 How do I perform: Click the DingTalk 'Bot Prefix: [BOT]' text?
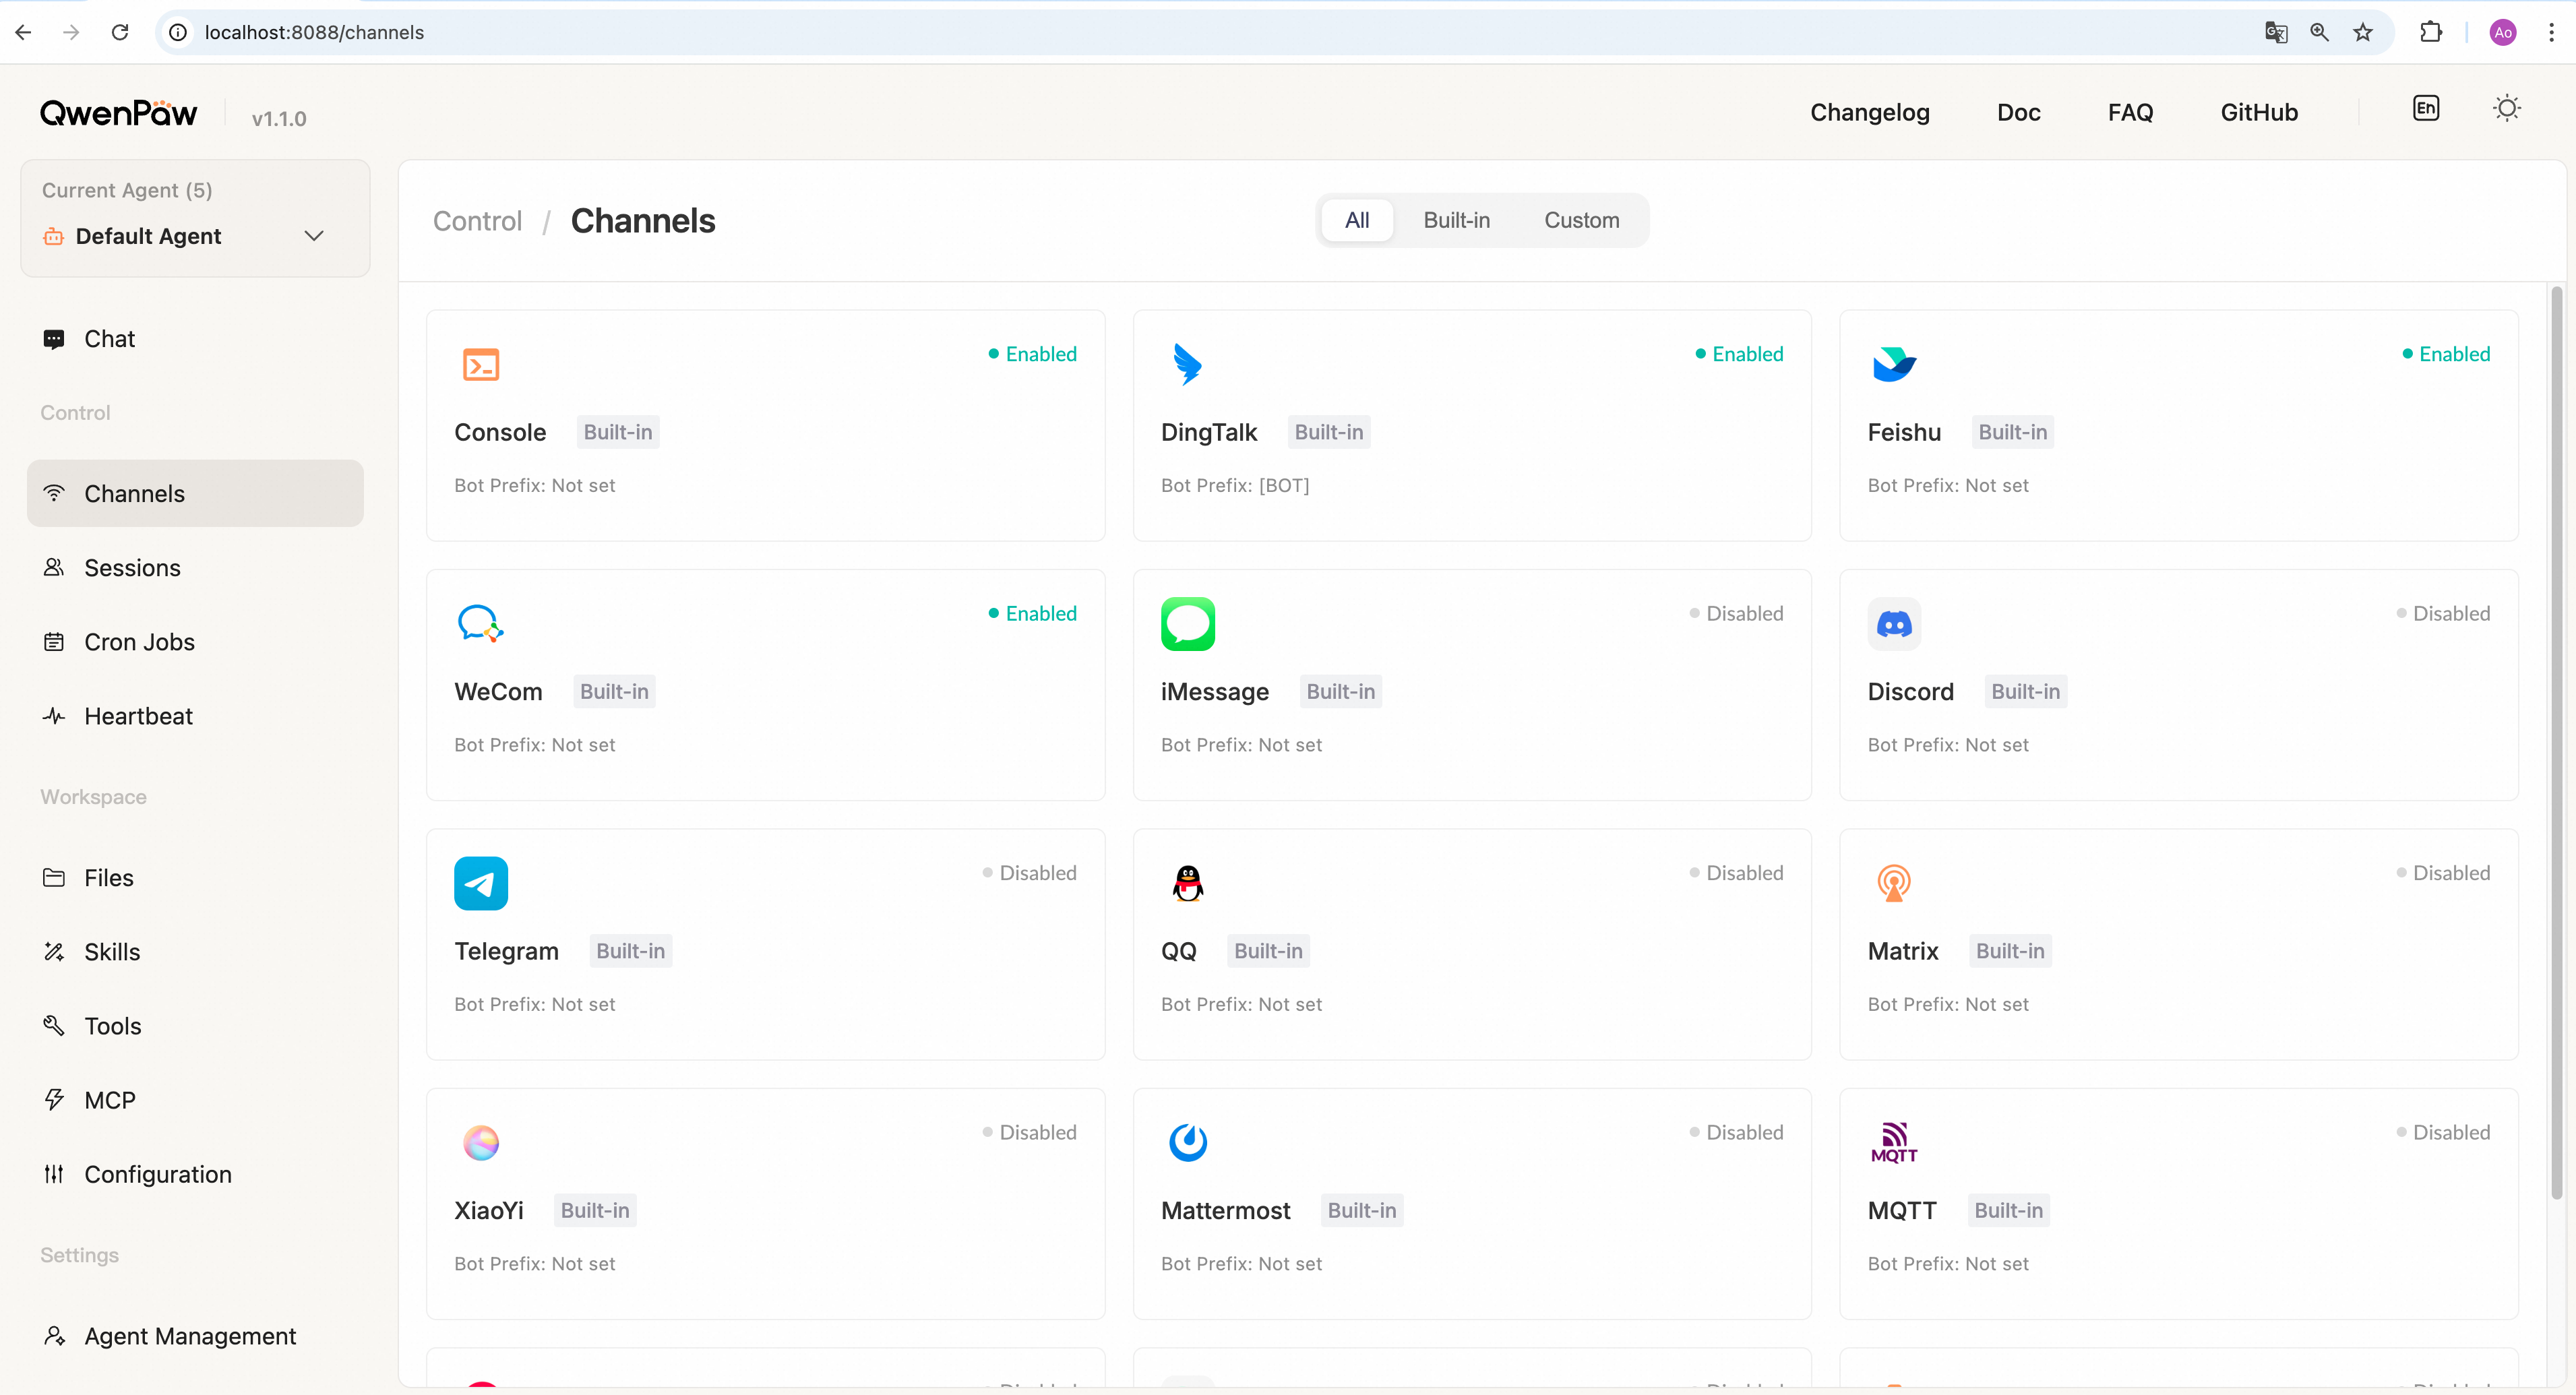[x=1235, y=485]
